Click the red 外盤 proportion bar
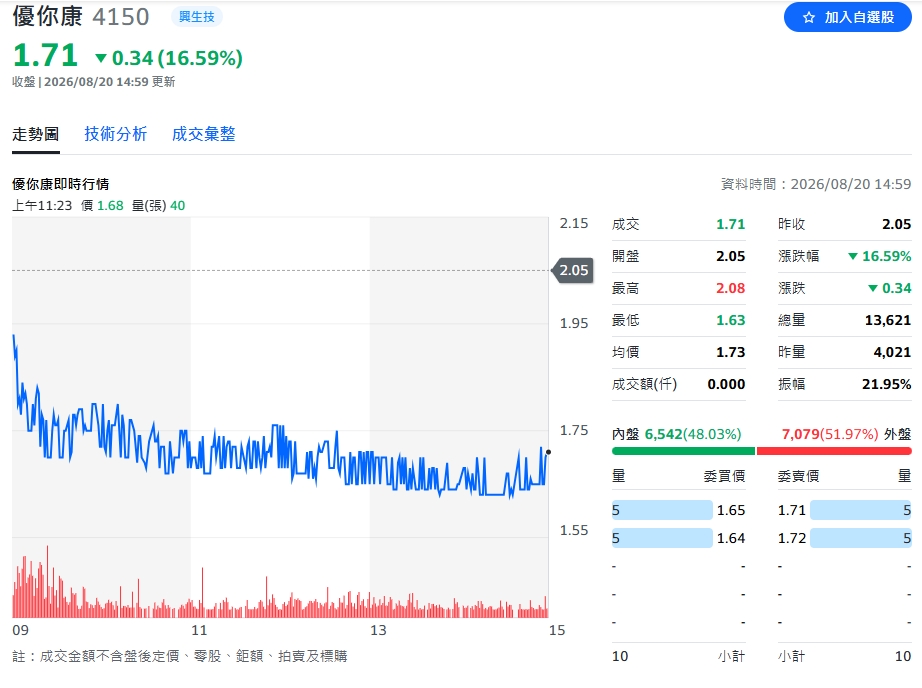922x688 pixels. 834,451
